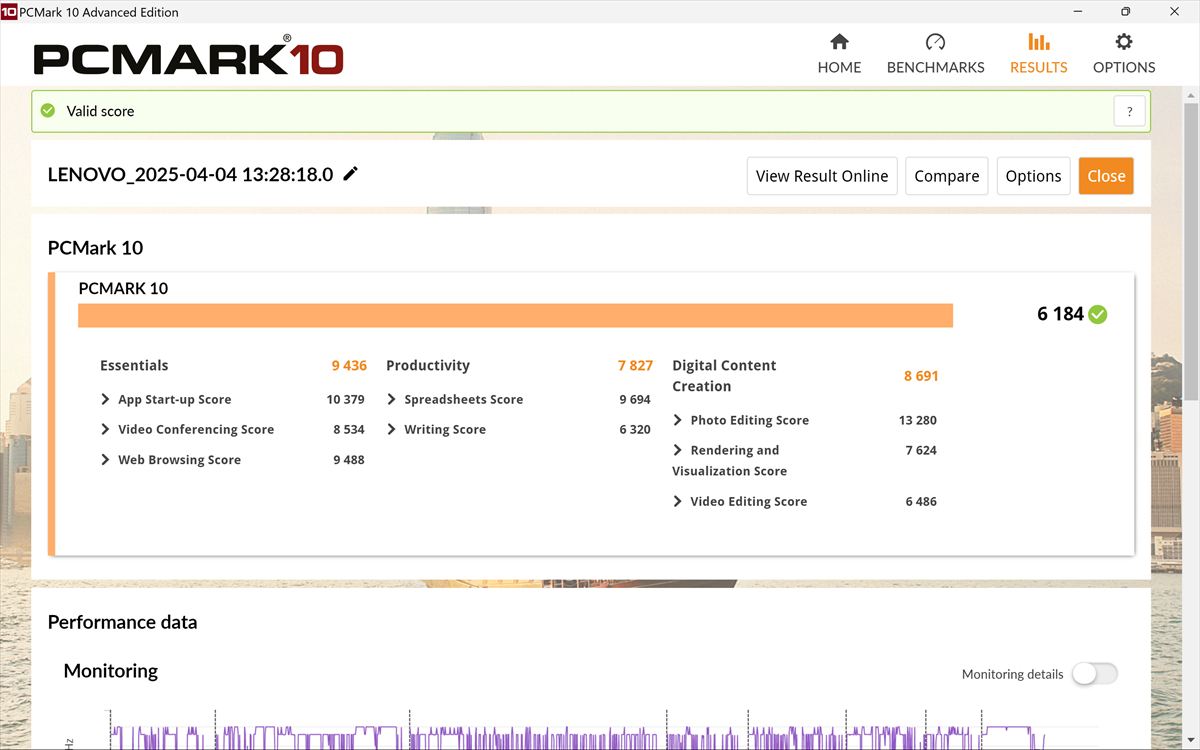The image size is (1200, 750).
Task: Edit result name with pencil icon
Action: click(350, 174)
